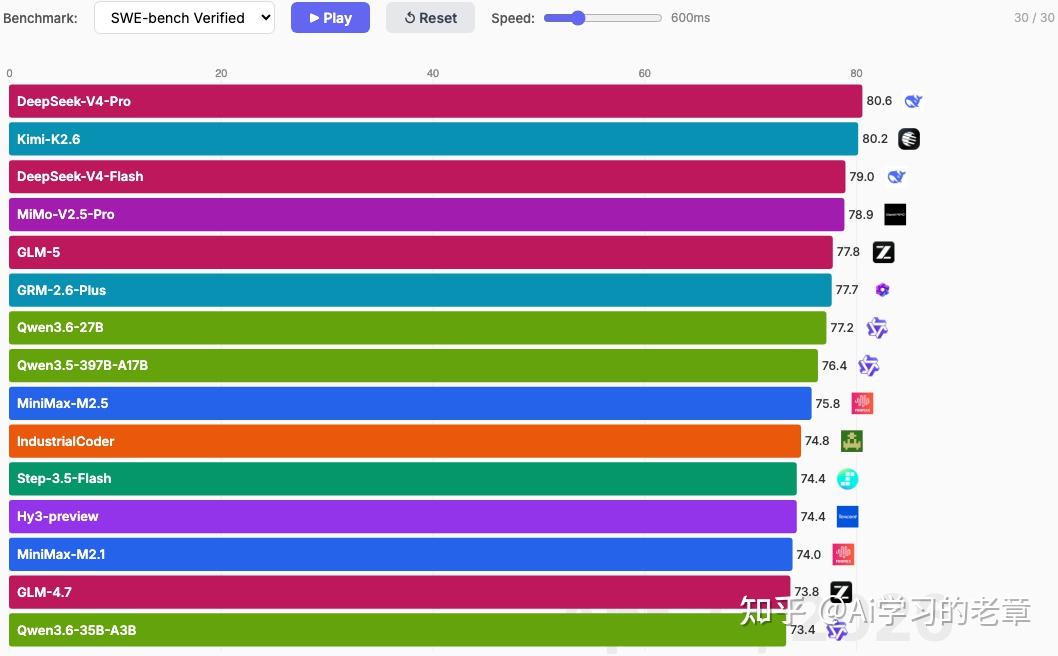This screenshot has height=656, width=1058.
Task: Click the GLM-5 Z logo icon
Action: coord(883,252)
